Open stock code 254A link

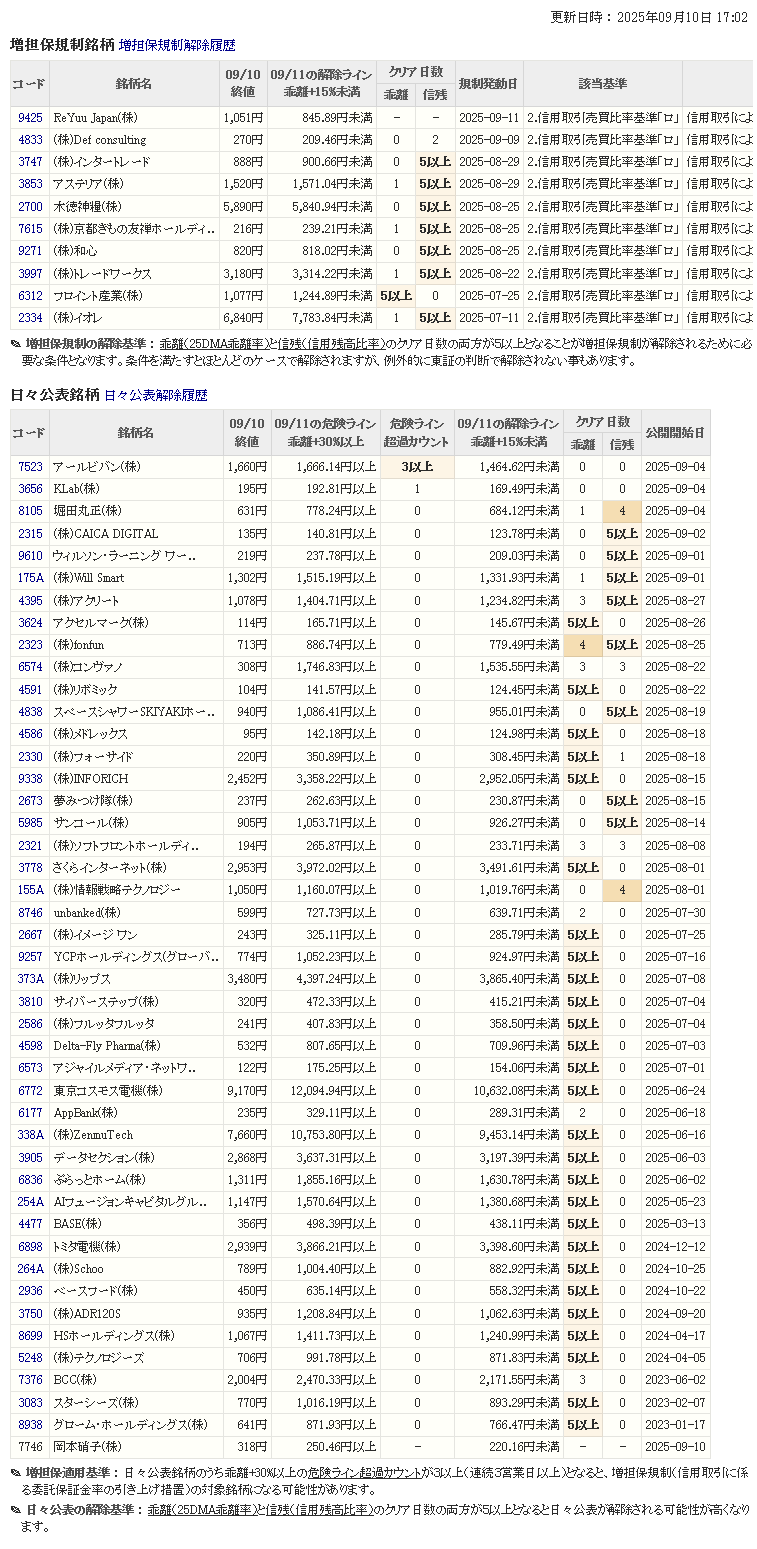[x=30, y=1202]
